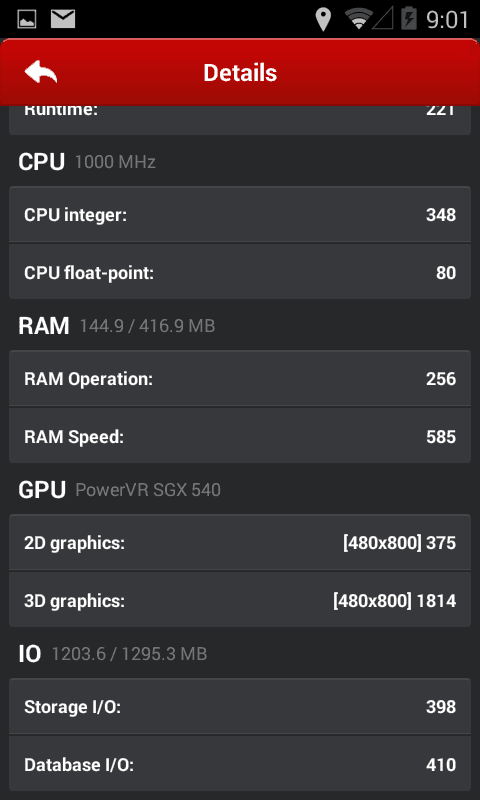Tap the RAM Operation result row

pos(240,379)
